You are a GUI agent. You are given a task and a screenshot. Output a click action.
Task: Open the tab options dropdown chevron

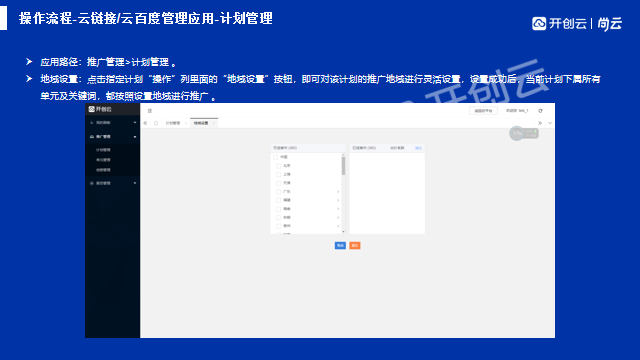click(550, 123)
